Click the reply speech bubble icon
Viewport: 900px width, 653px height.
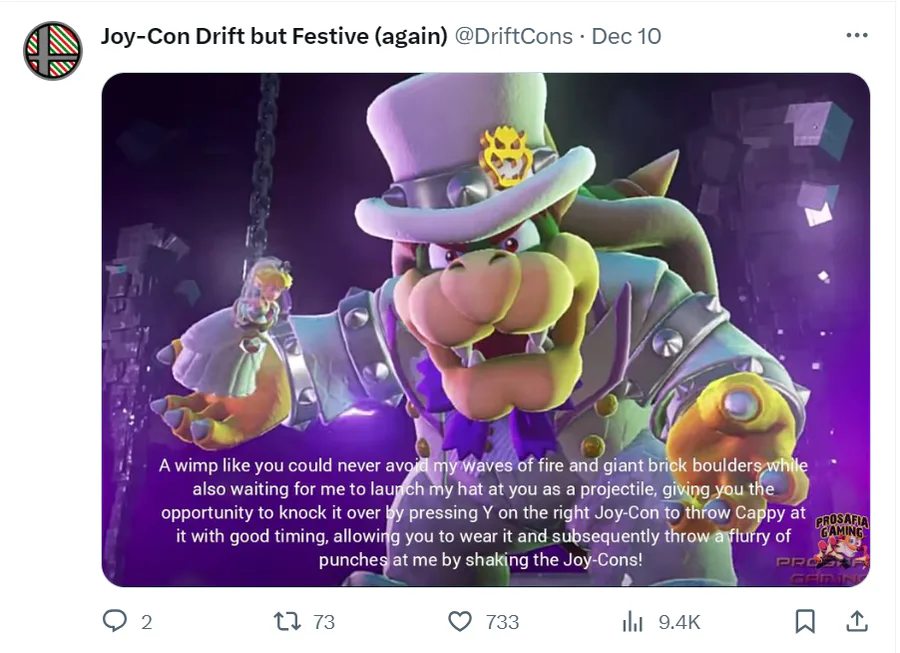tap(115, 621)
